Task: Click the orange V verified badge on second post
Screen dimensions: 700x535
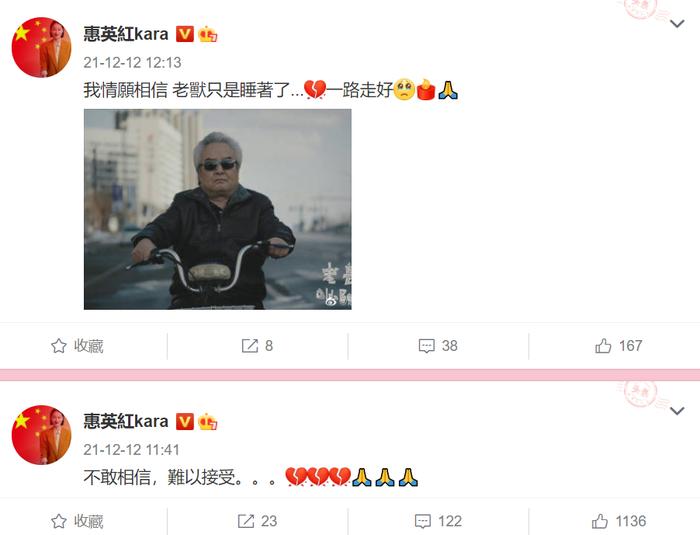Action: coord(184,422)
